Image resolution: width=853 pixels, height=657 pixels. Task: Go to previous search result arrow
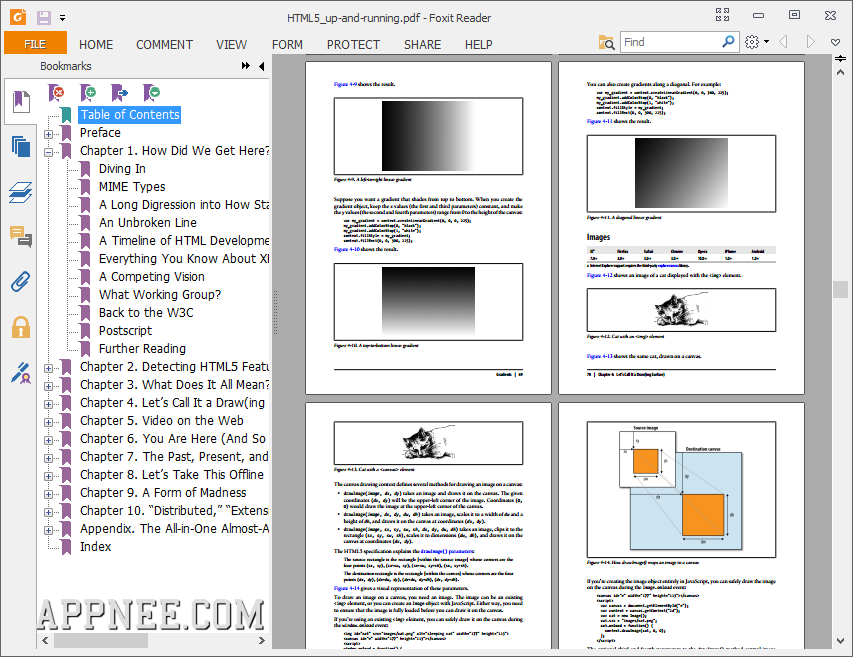[783, 41]
